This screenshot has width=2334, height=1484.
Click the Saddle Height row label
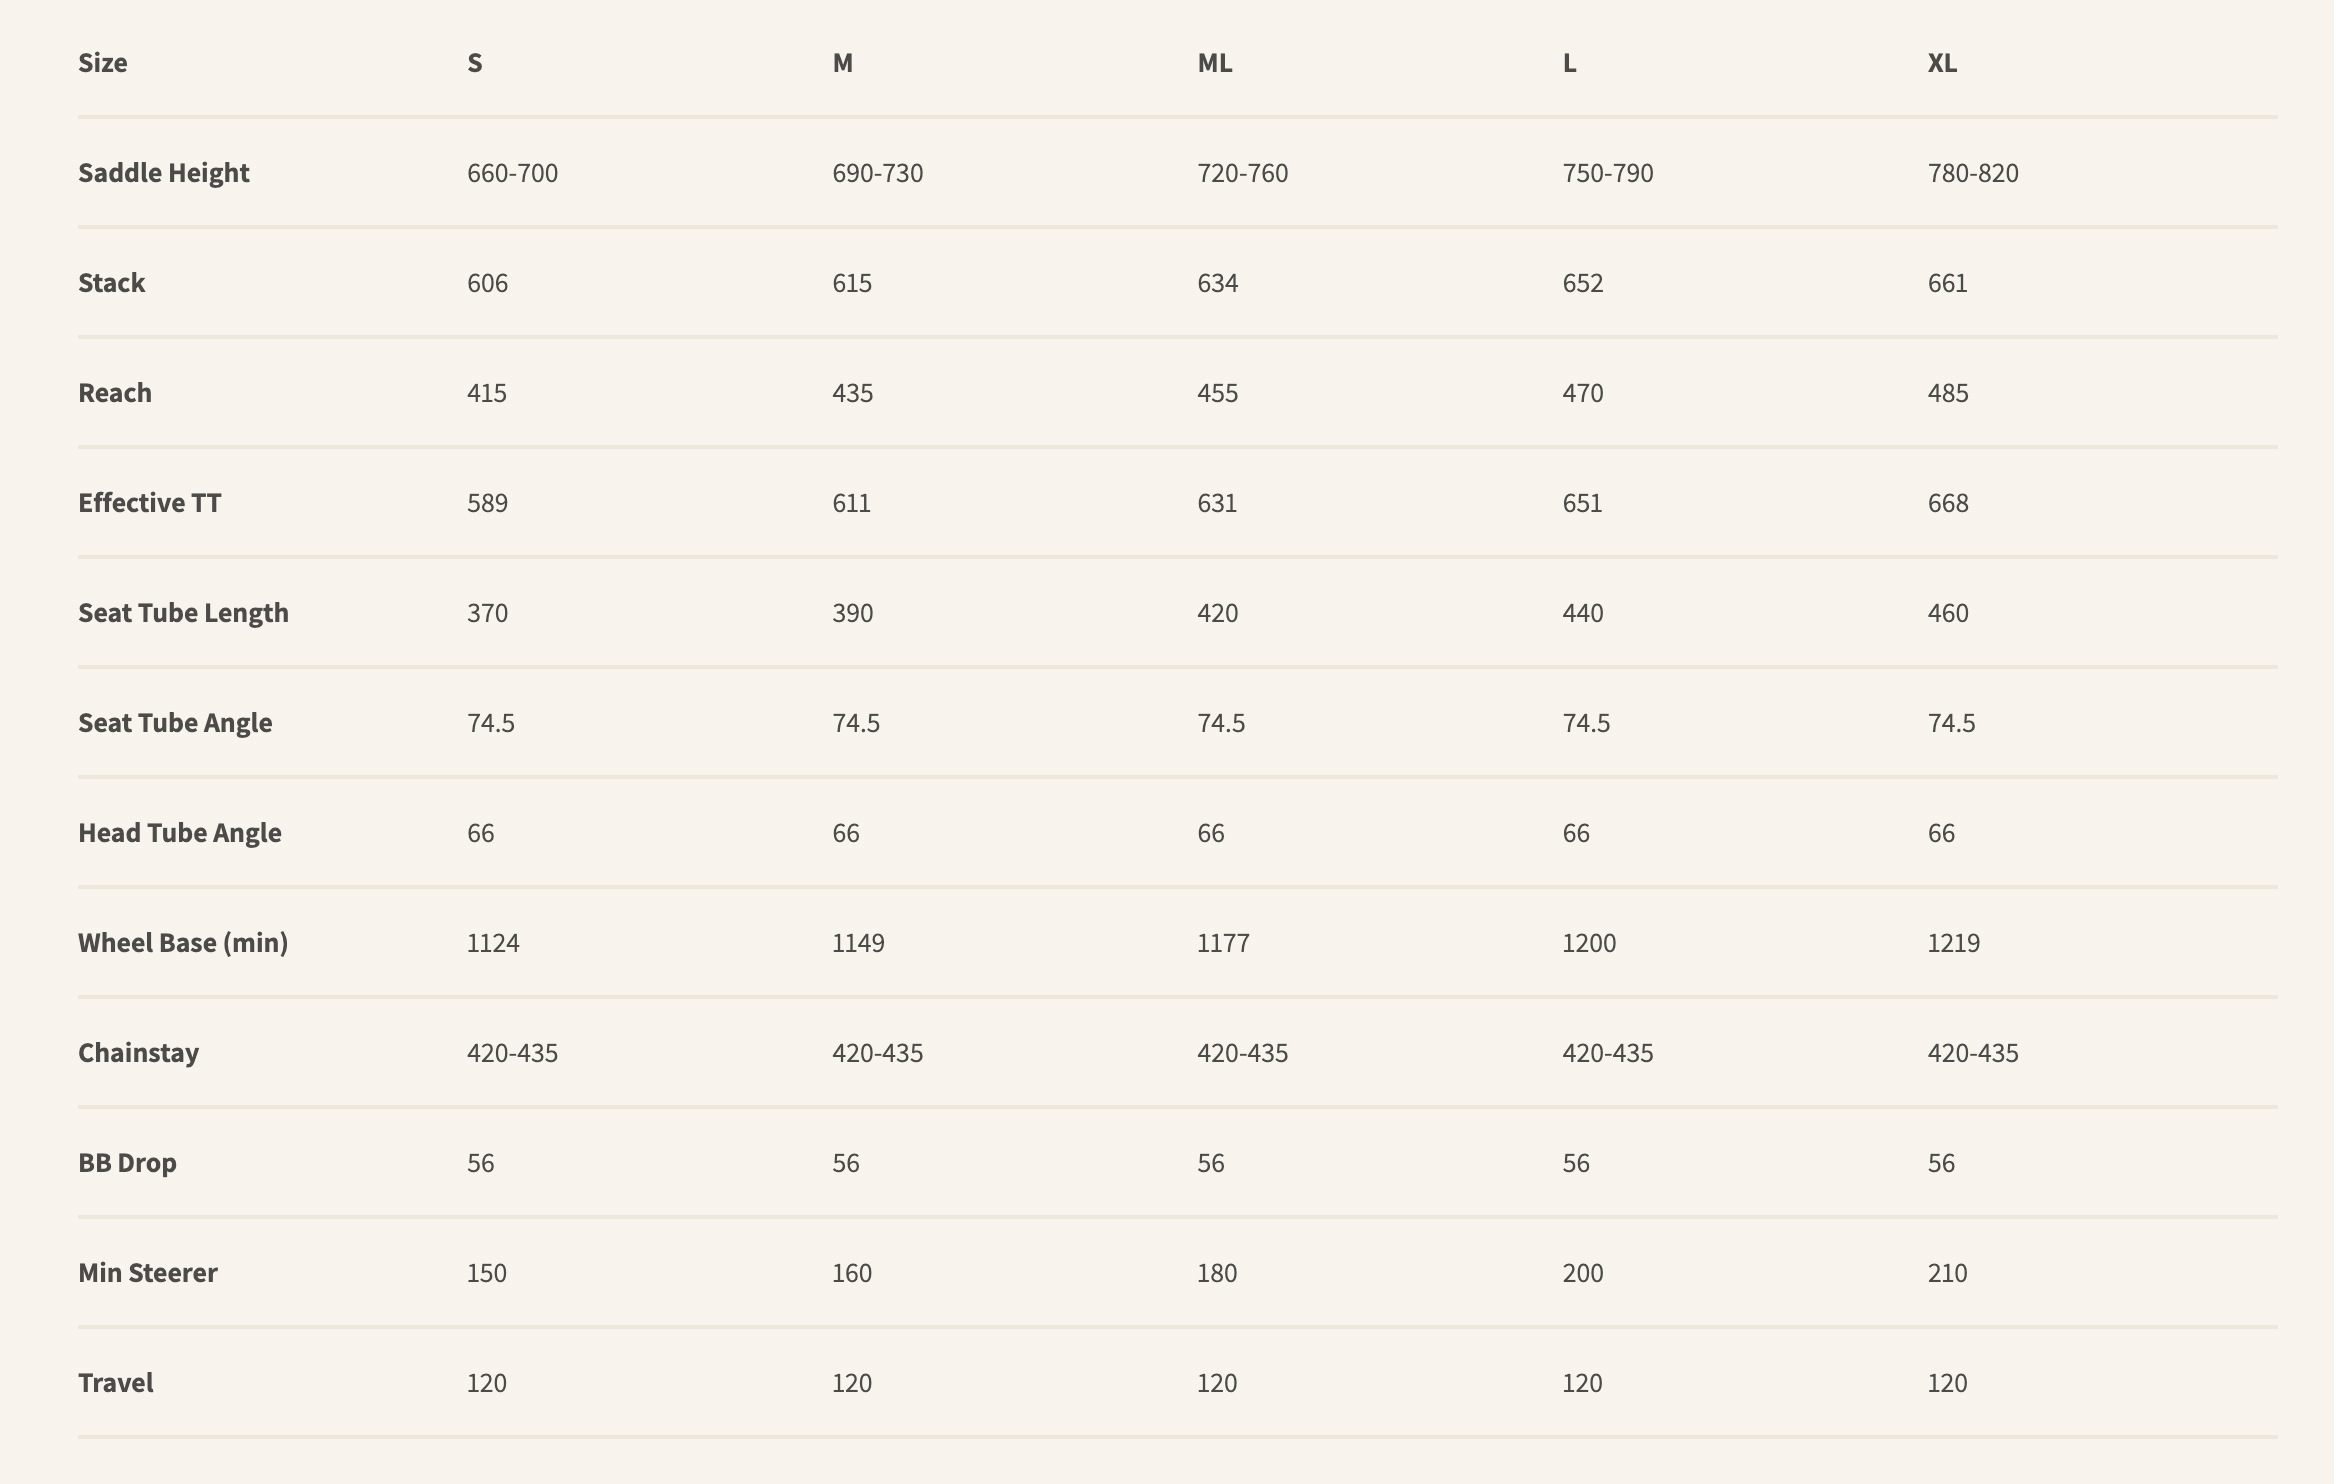164,173
